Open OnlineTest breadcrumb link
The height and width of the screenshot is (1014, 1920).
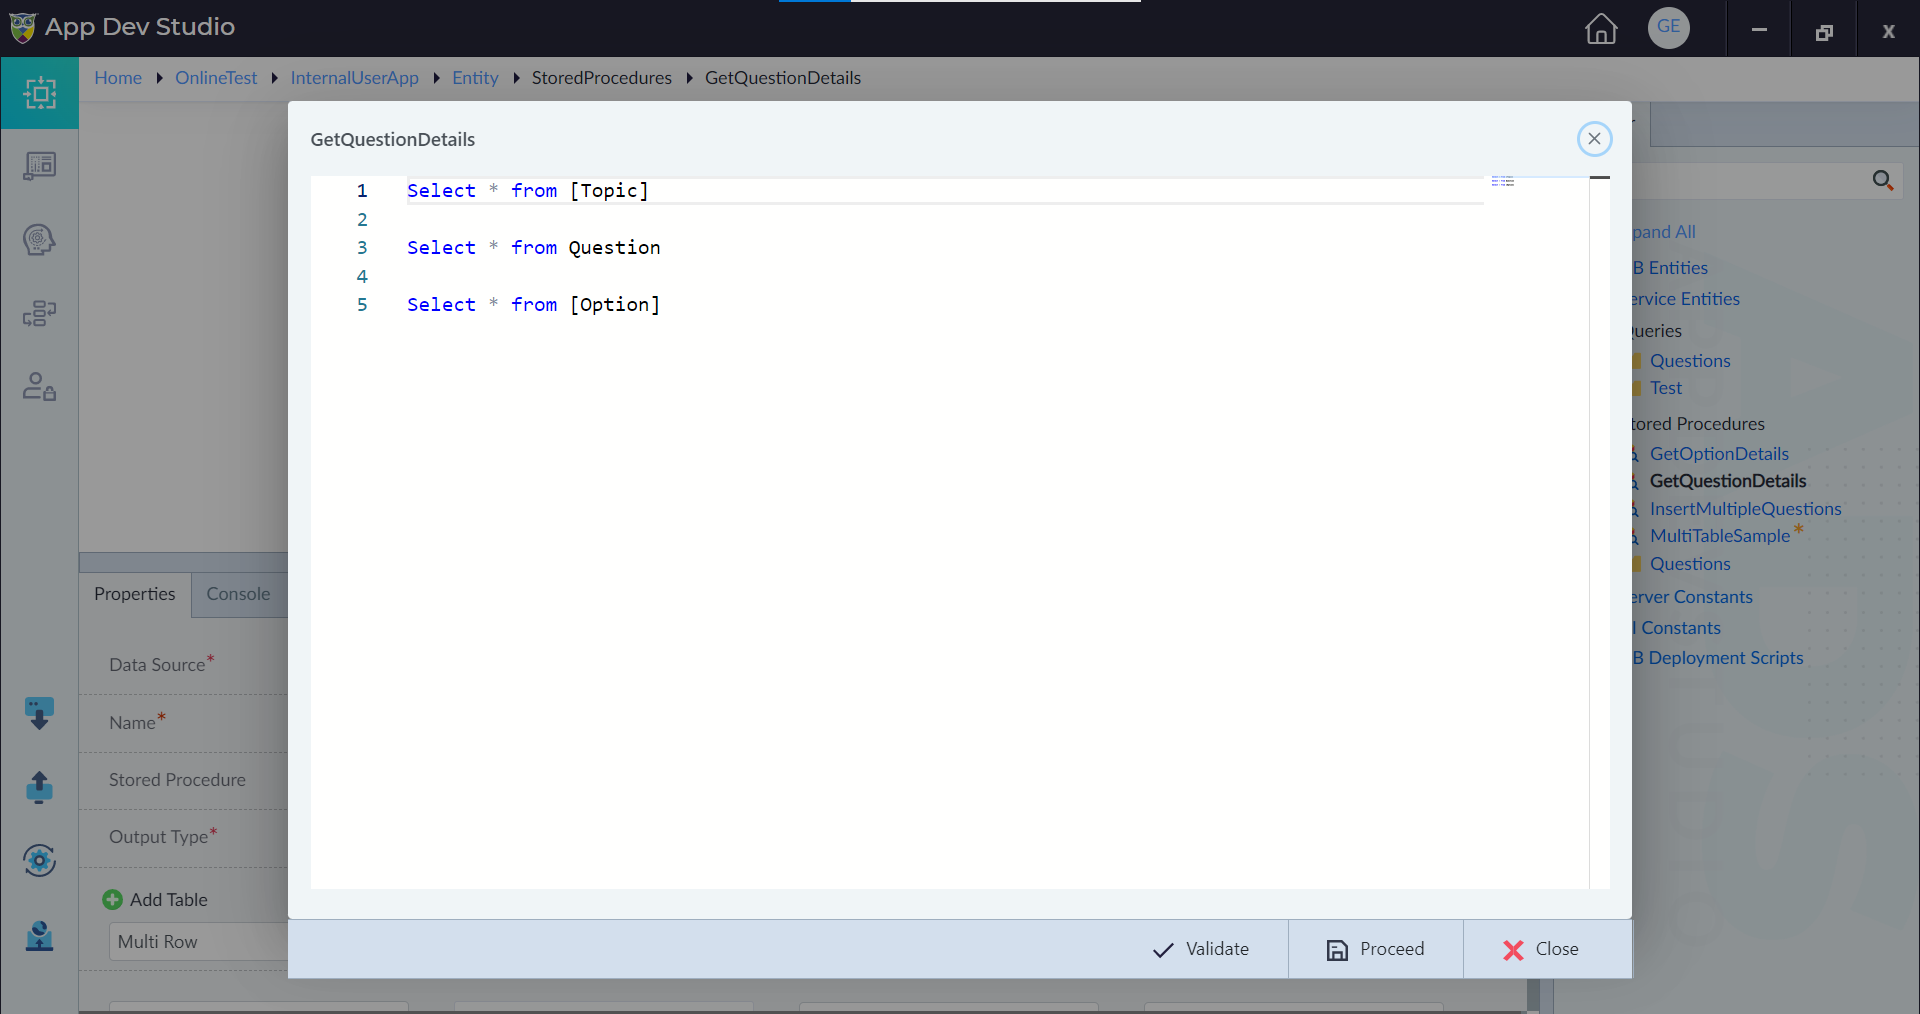(x=216, y=78)
